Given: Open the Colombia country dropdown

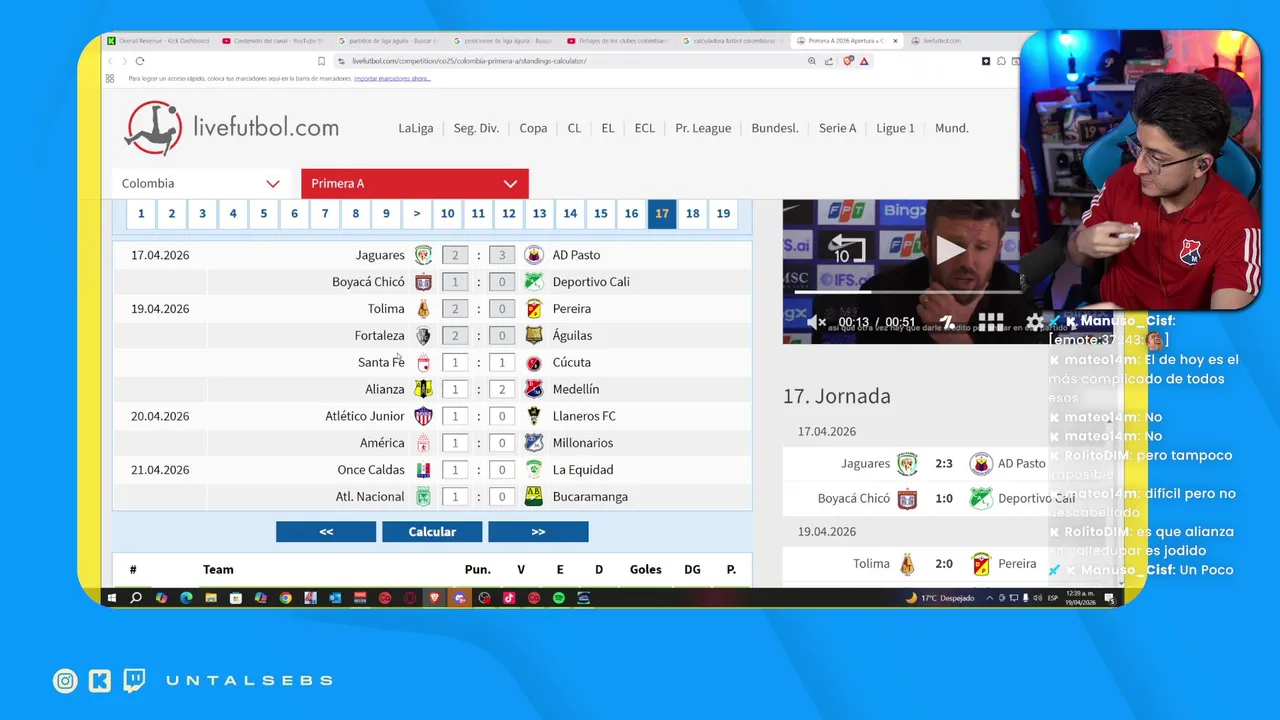Looking at the screenshot, I should (201, 184).
